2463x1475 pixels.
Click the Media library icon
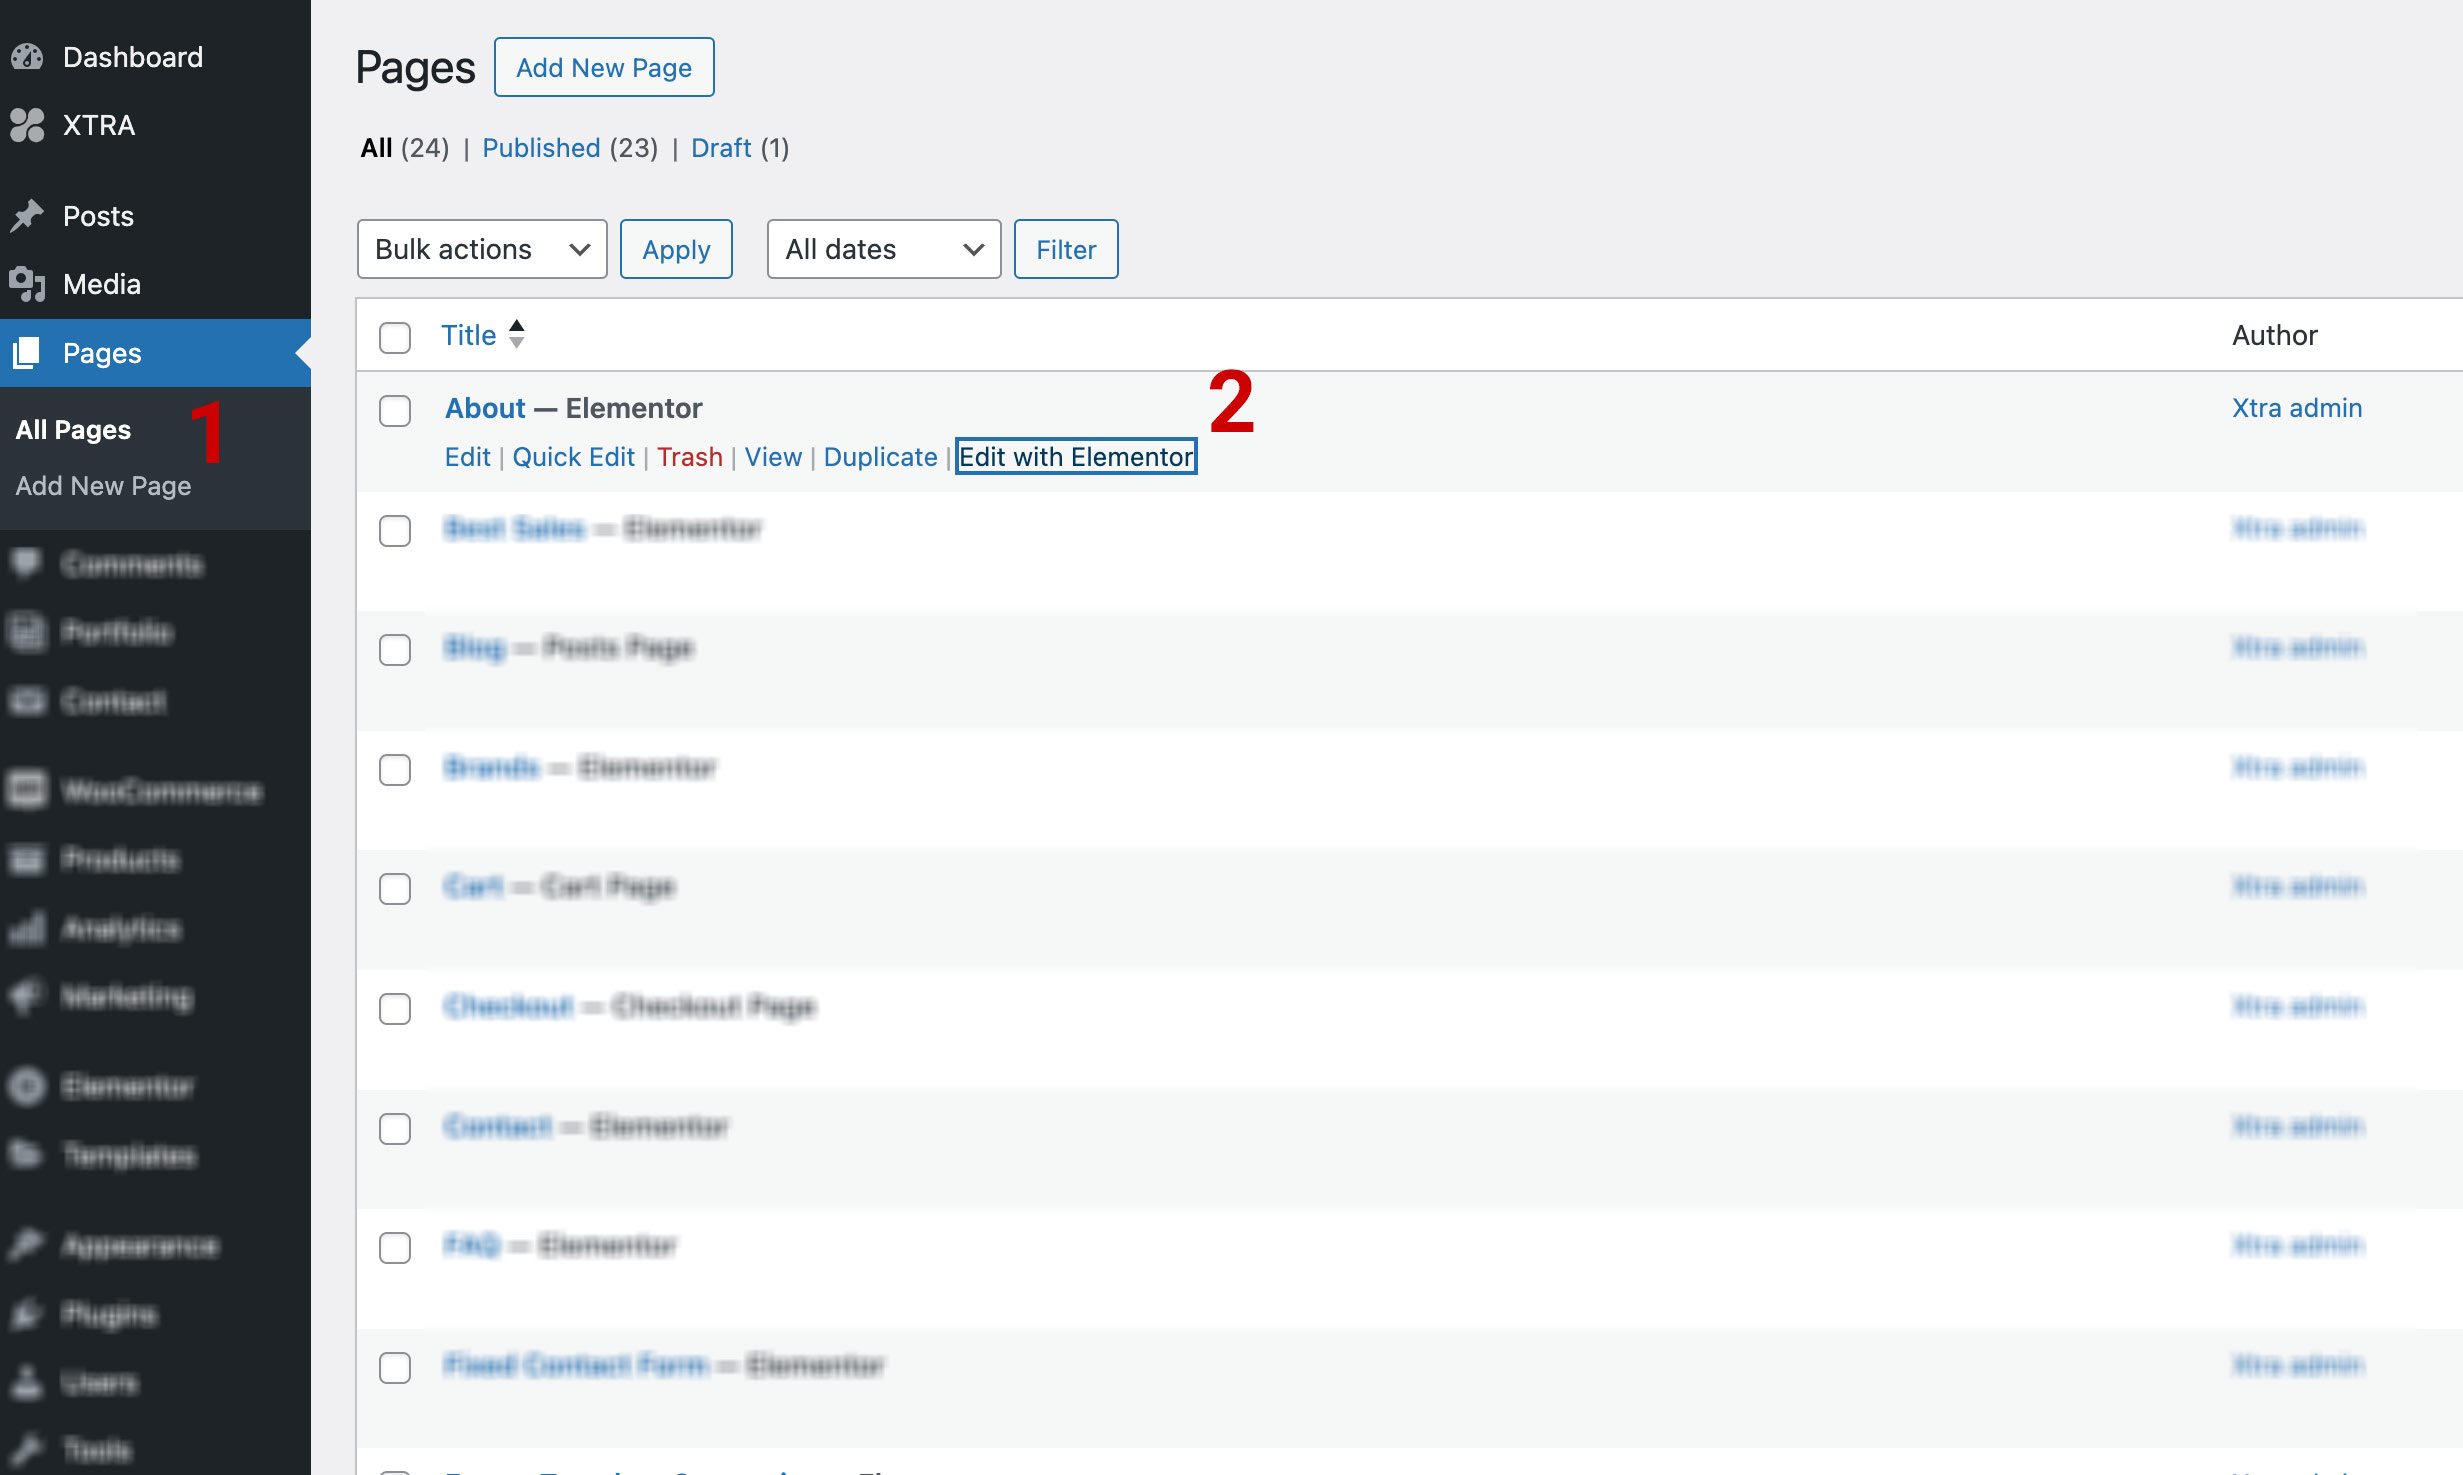tap(27, 284)
